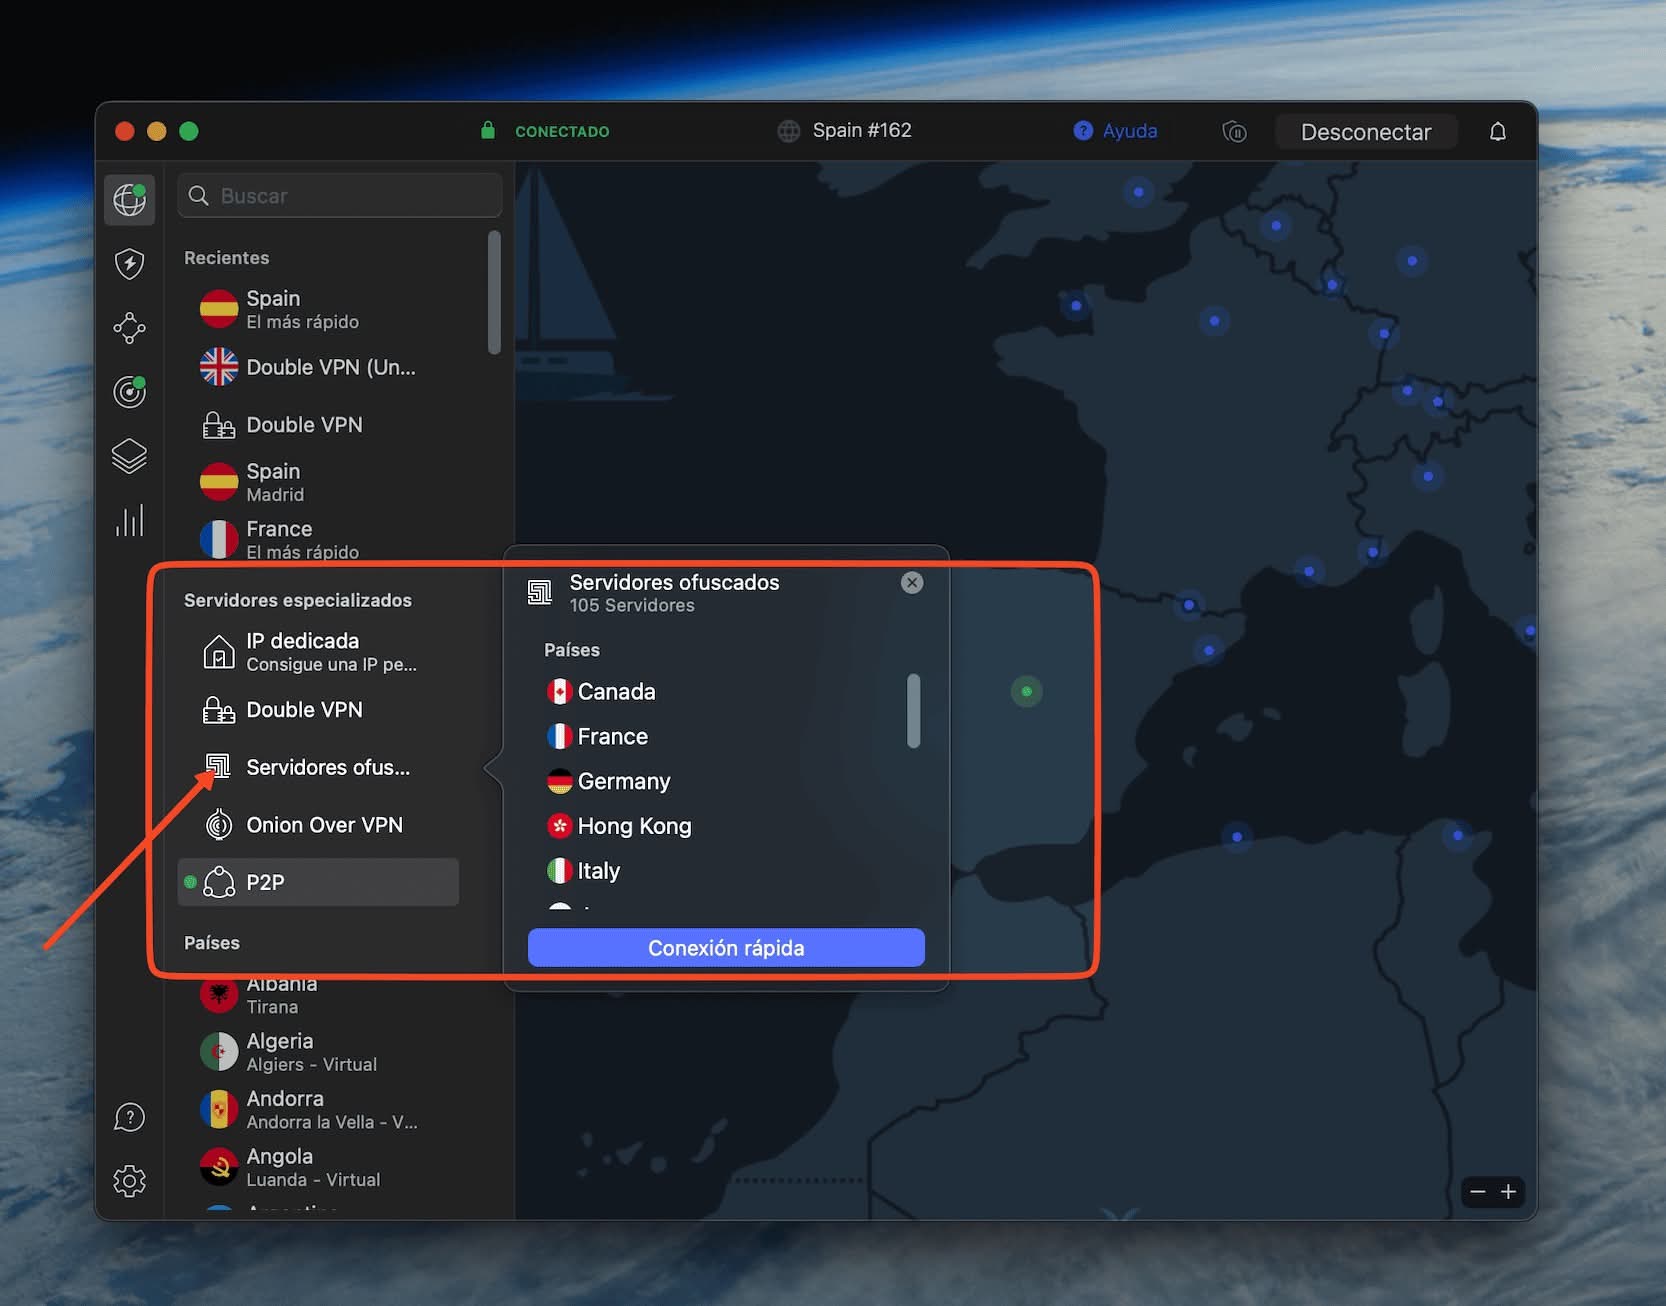Image resolution: width=1666 pixels, height=1306 pixels.
Task: Click the green lock connected icon
Action: pos(488,130)
